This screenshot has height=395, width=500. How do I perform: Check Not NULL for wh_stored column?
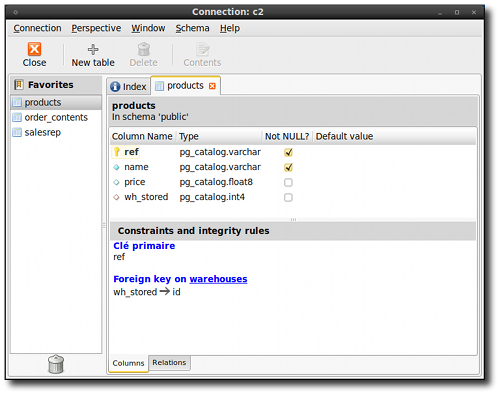[x=288, y=197]
